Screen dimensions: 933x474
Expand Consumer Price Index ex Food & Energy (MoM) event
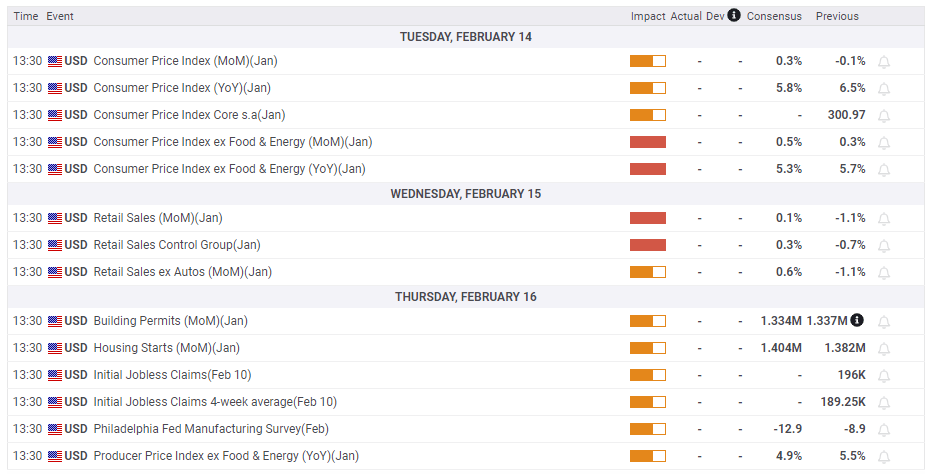click(232, 142)
